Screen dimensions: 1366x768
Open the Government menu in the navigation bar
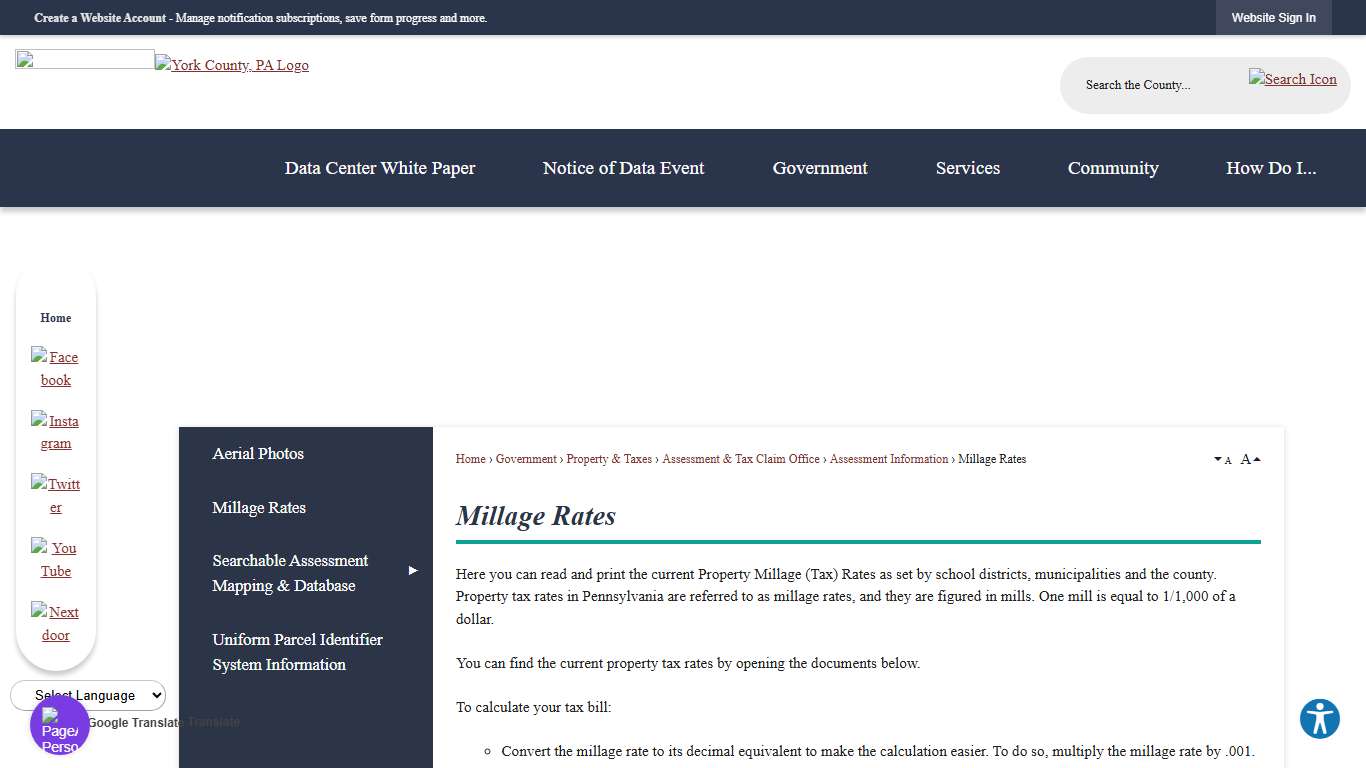click(x=820, y=168)
